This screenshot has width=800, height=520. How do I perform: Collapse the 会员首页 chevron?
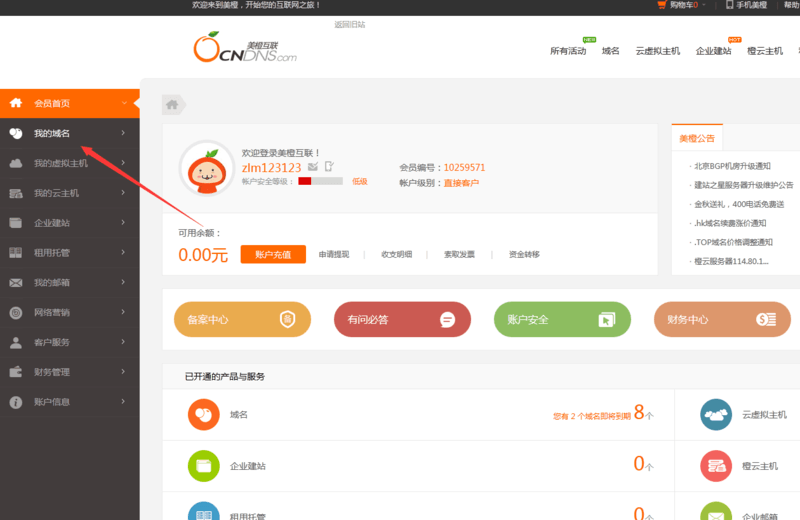(x=123, y=103)
